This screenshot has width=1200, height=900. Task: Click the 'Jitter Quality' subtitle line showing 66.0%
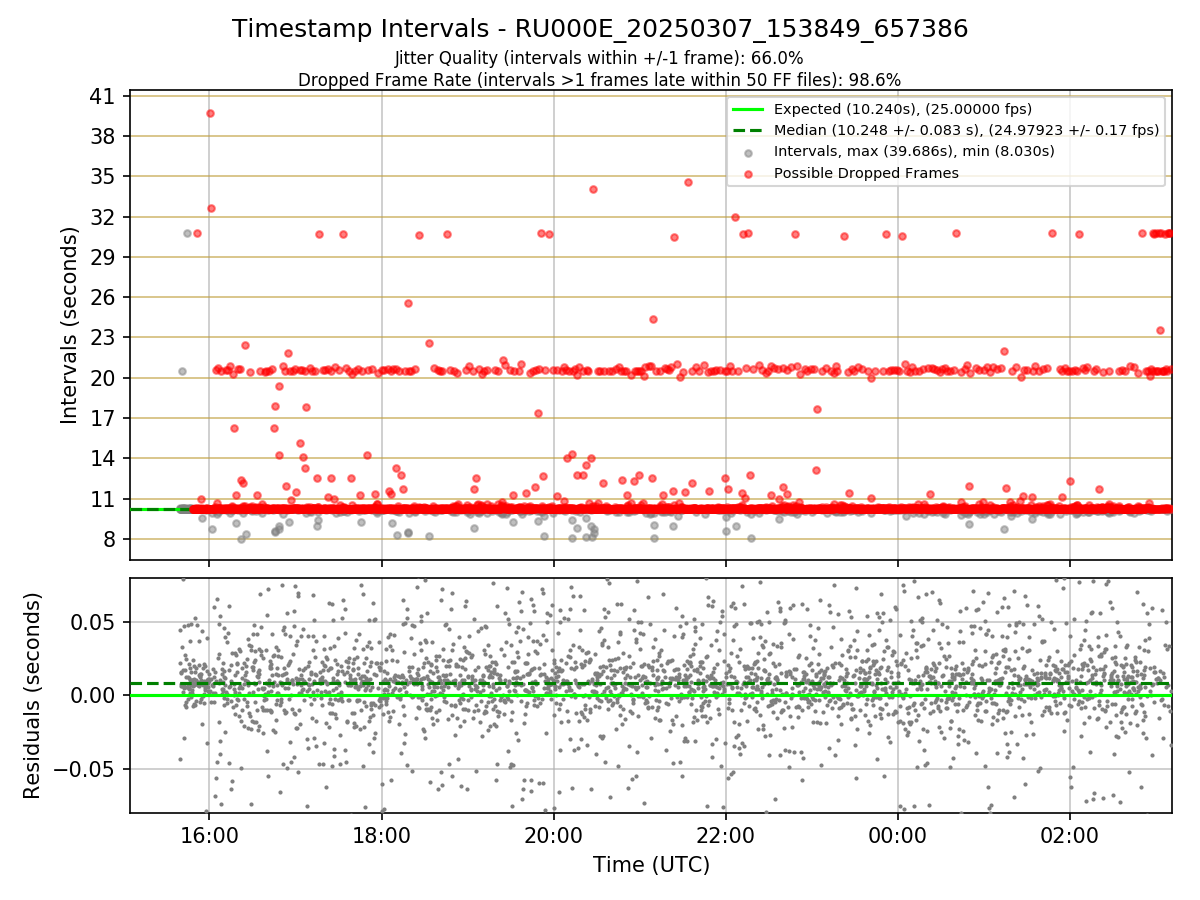[x=600, y=59]
